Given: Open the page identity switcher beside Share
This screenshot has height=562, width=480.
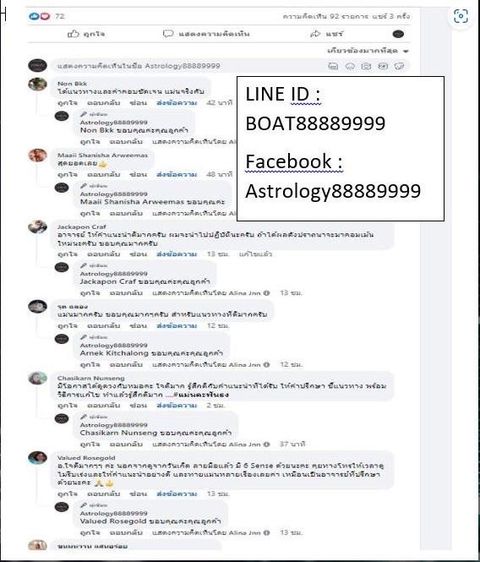Looking at the screenshot, I should (x=398, y=34).
